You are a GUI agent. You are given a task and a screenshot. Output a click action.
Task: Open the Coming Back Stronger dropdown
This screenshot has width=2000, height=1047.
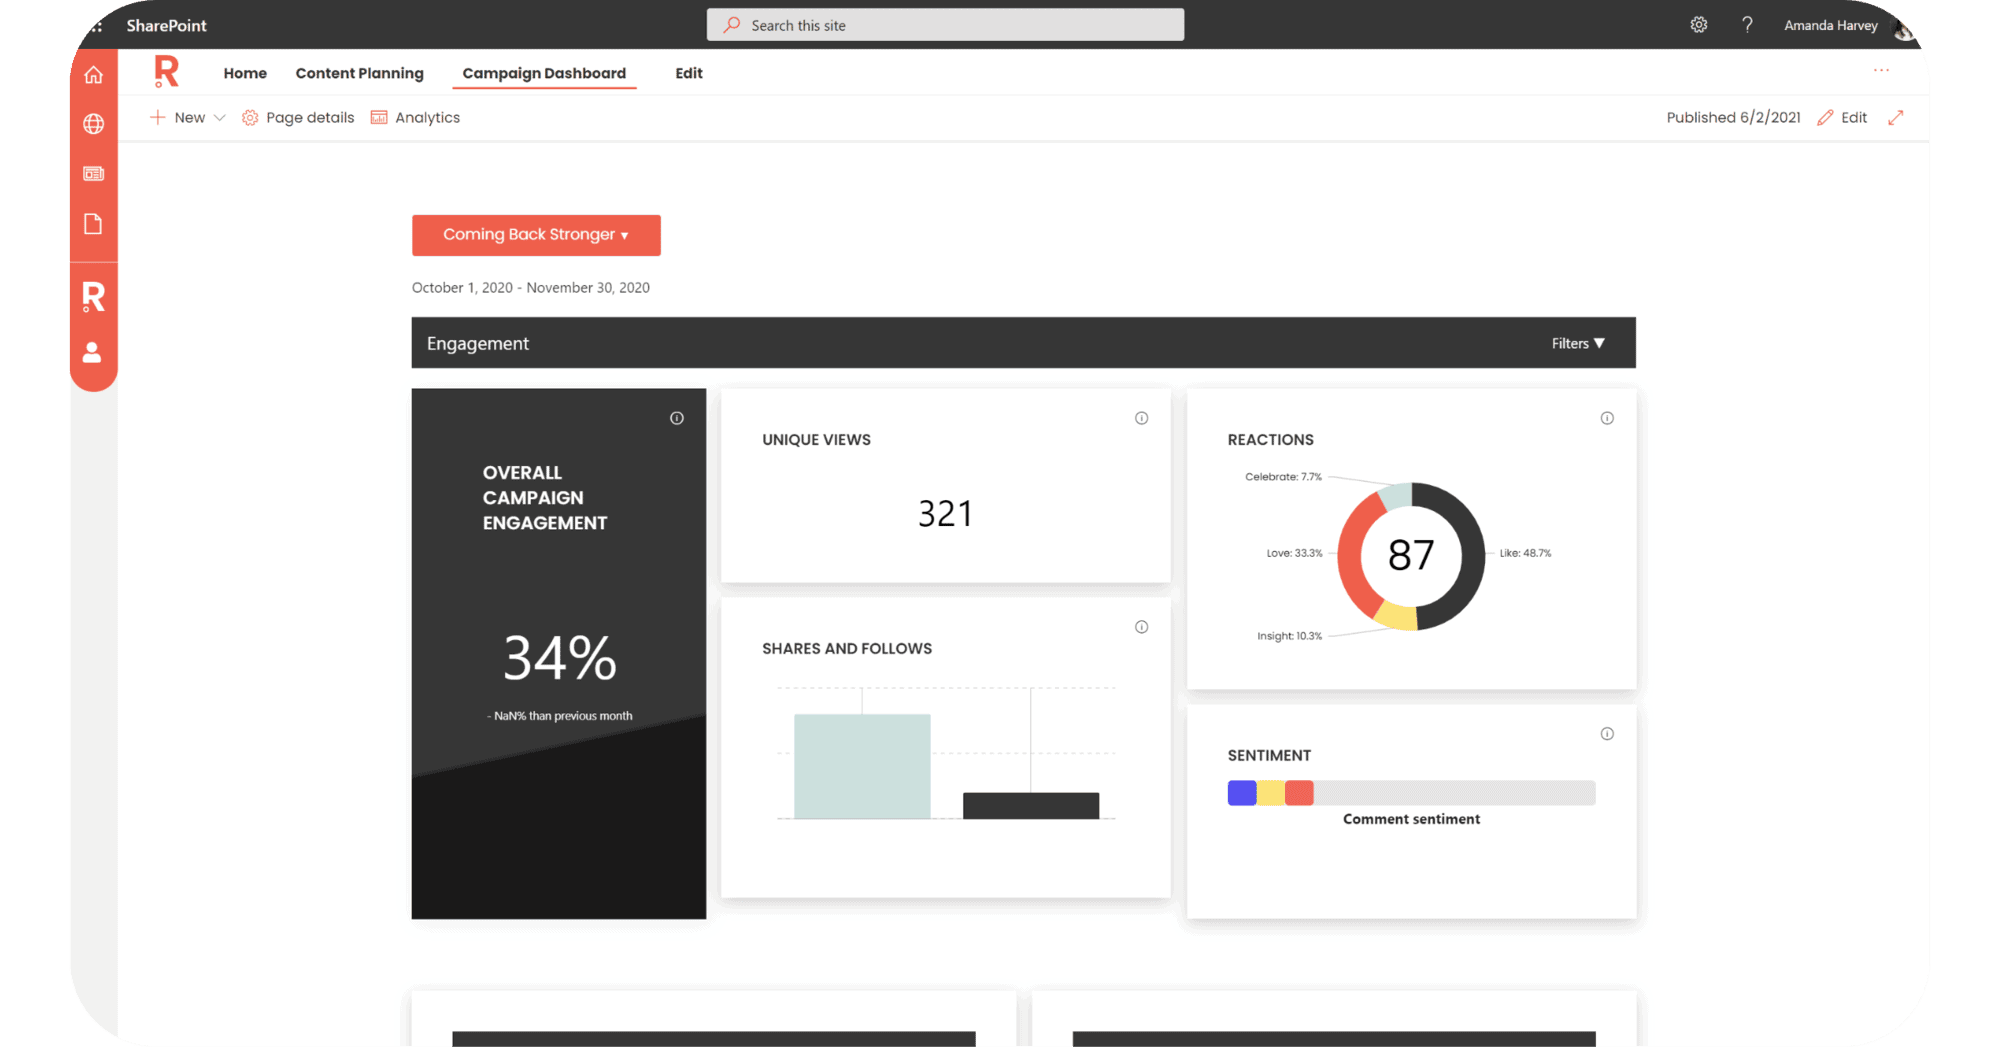pyautogui.click(x=536, y=235)
